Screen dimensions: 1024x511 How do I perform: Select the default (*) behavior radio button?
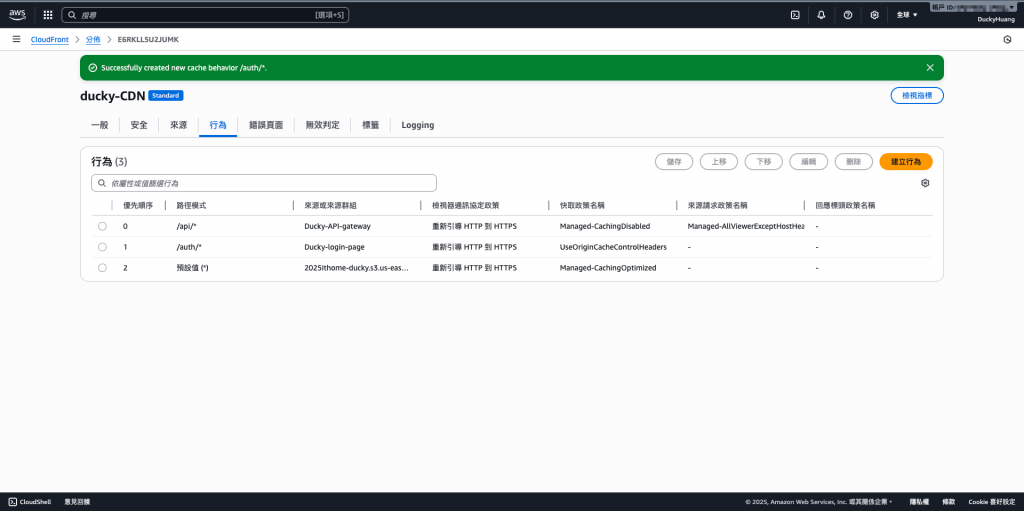point(102,268)
